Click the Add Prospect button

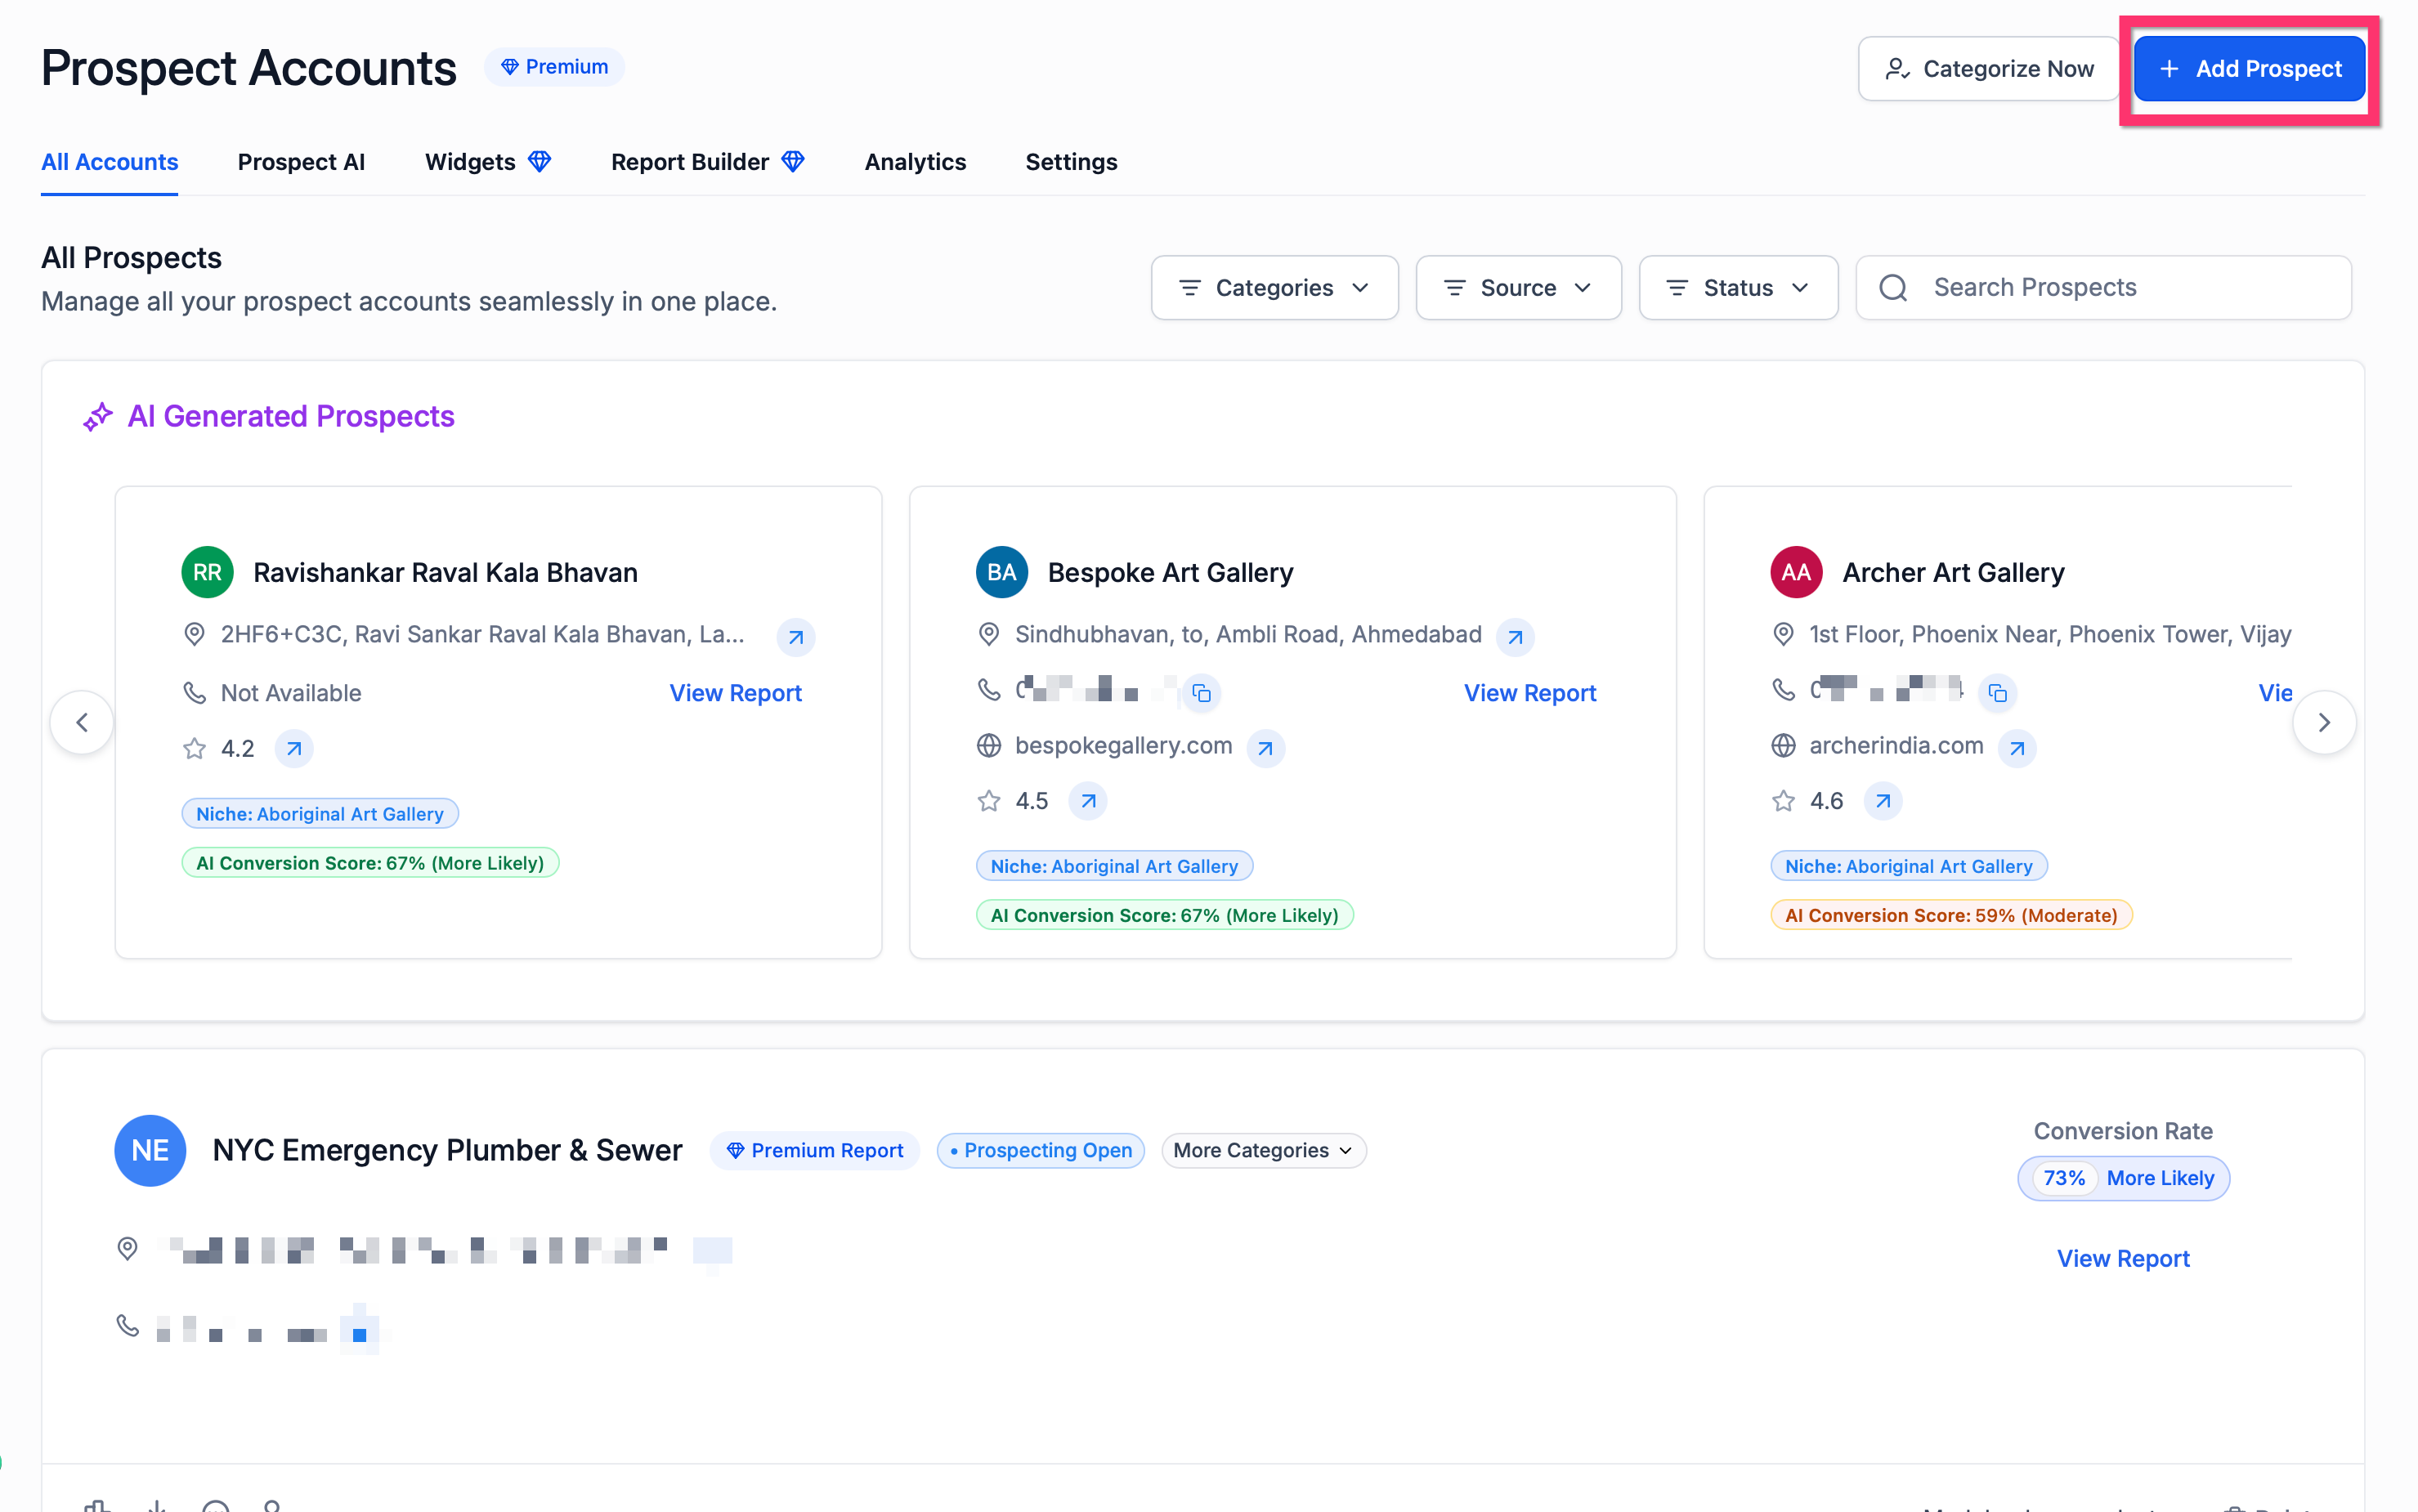(x=2248, y=69)
